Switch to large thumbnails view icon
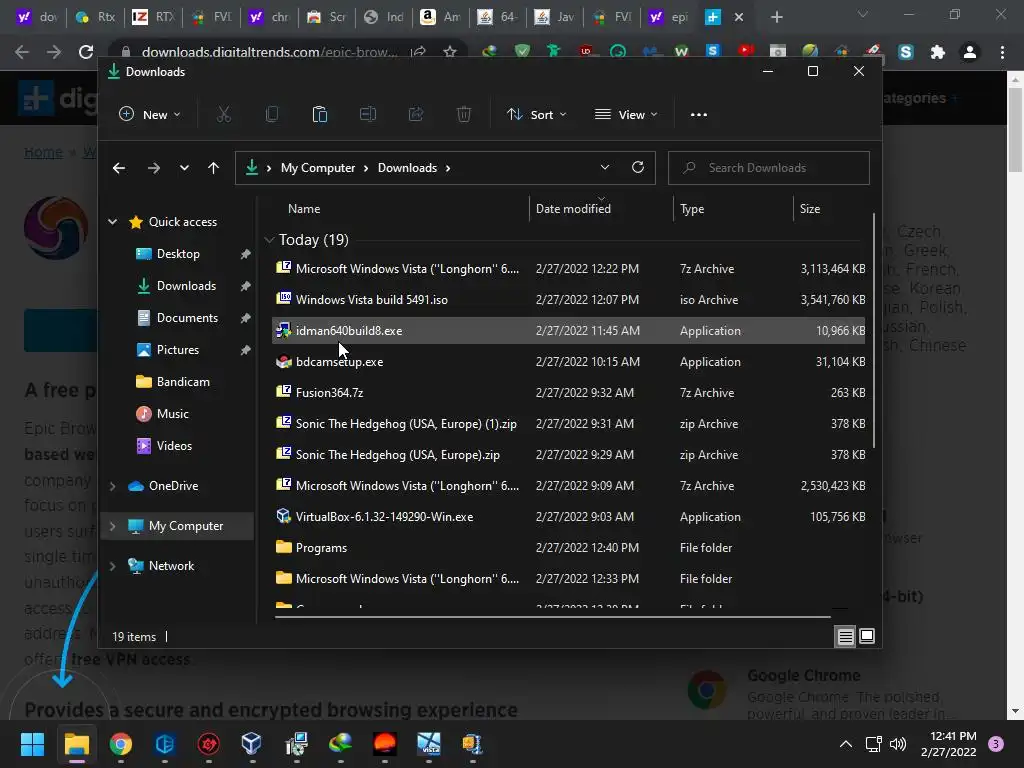The width and height of the screenshot is (1024, 768). [x=867, y=636]
